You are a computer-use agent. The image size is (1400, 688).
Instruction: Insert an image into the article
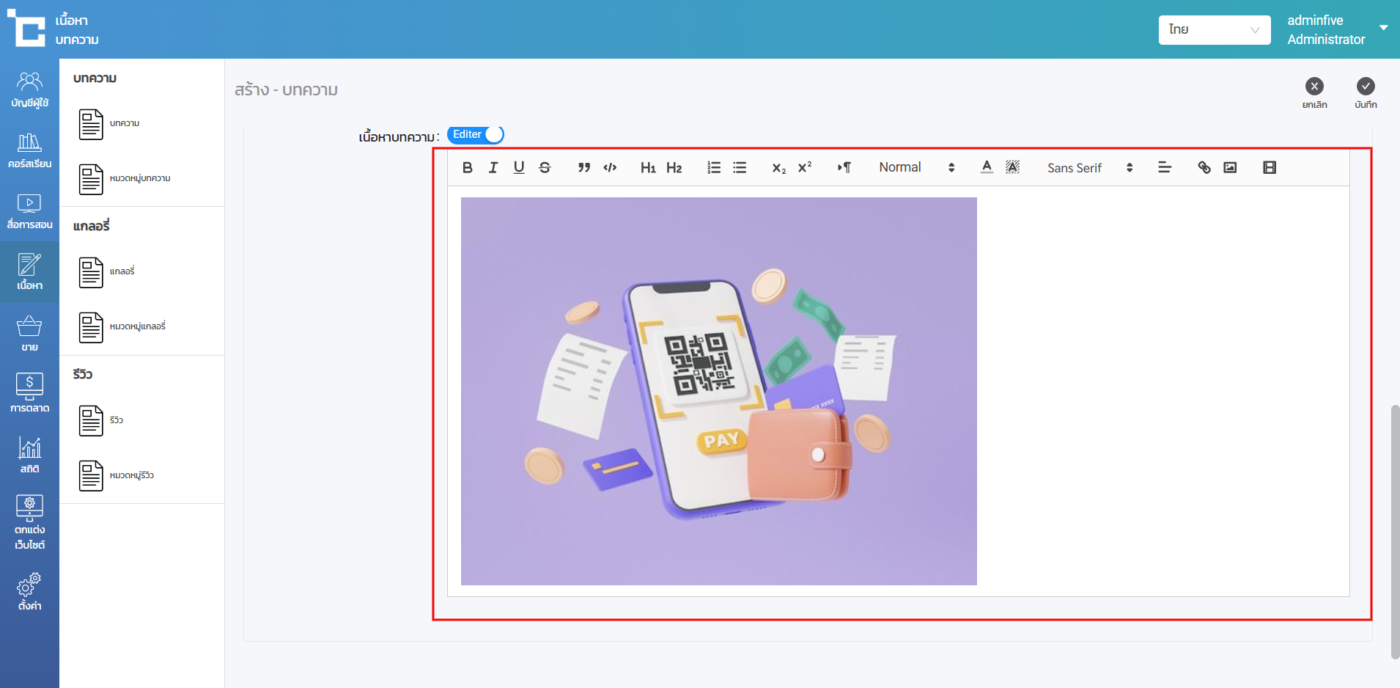(x=1230, y=168)
